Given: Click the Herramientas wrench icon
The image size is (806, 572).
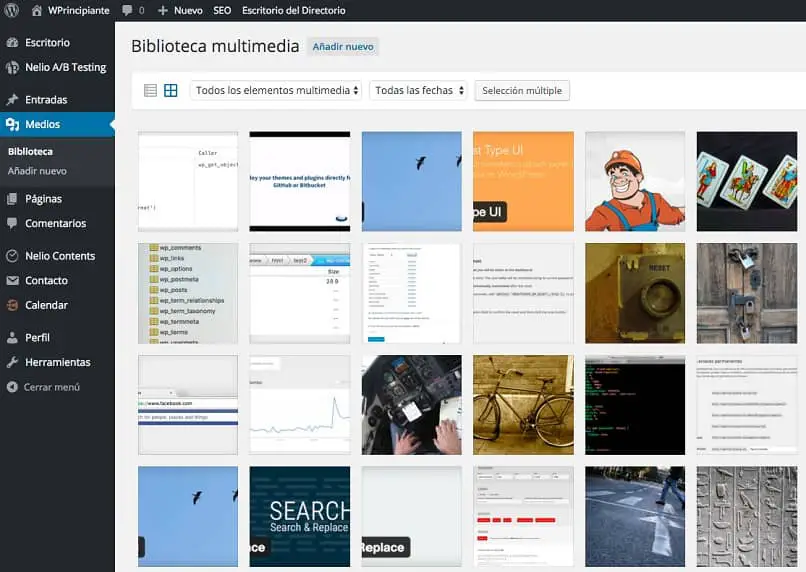Looking at the screenshot, I should pos(12,362).
